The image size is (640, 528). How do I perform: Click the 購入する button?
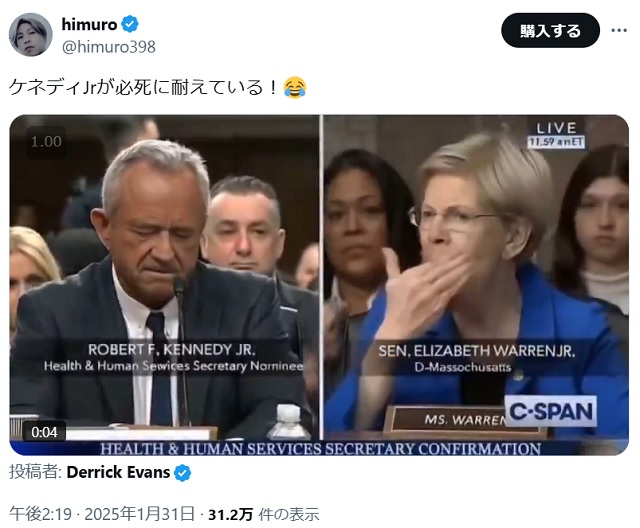550,31
